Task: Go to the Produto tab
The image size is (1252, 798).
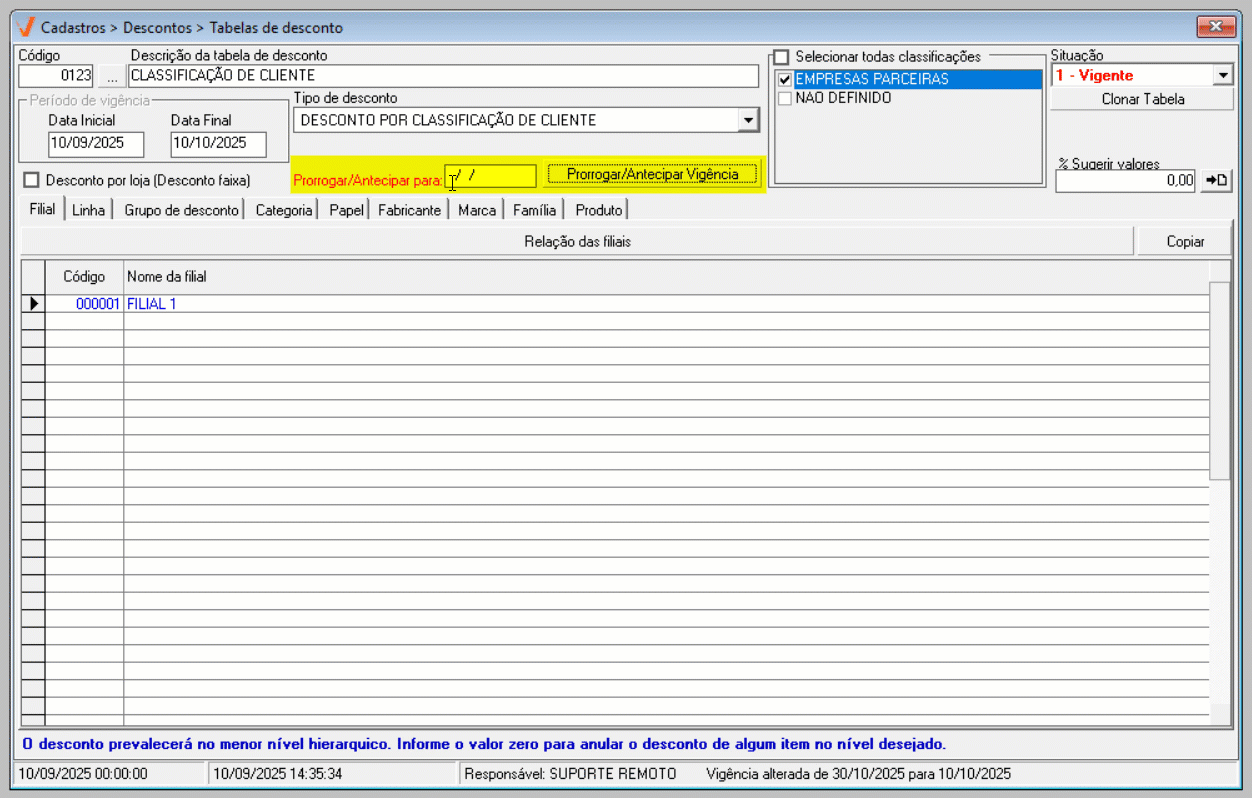Action: coord(598,210)
